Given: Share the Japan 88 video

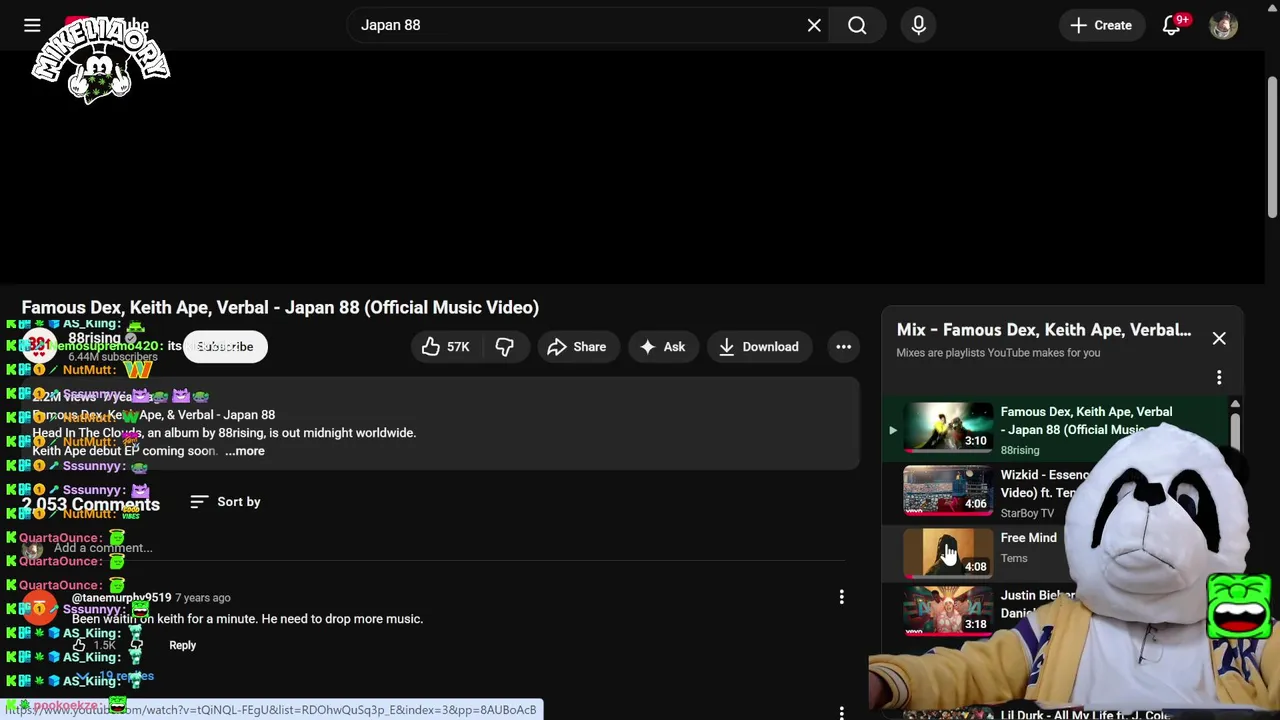Looking at the screenshot, I should click(578, 347).
